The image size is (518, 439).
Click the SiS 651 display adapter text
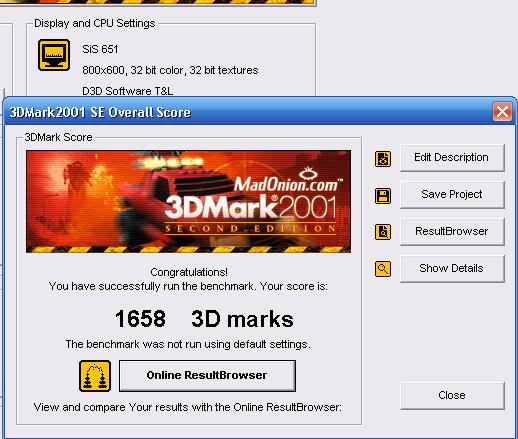pos(100,49)
